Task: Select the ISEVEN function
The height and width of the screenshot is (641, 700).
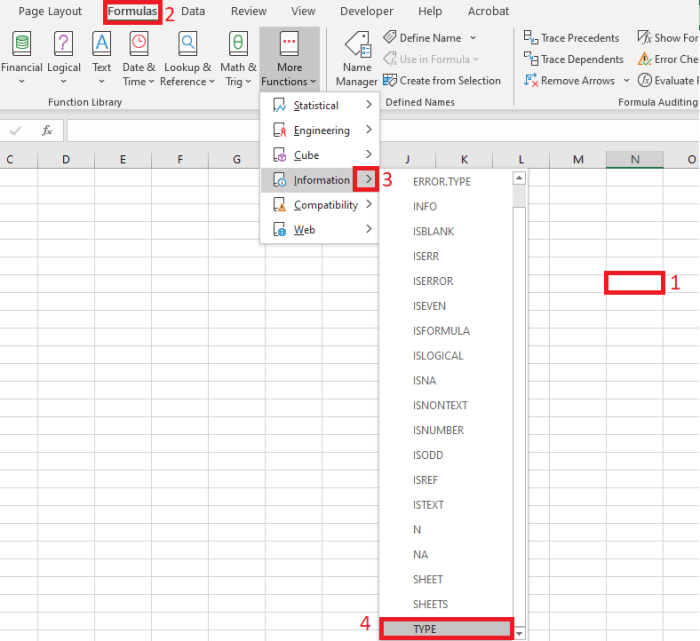Action: (x=446, y=306)
